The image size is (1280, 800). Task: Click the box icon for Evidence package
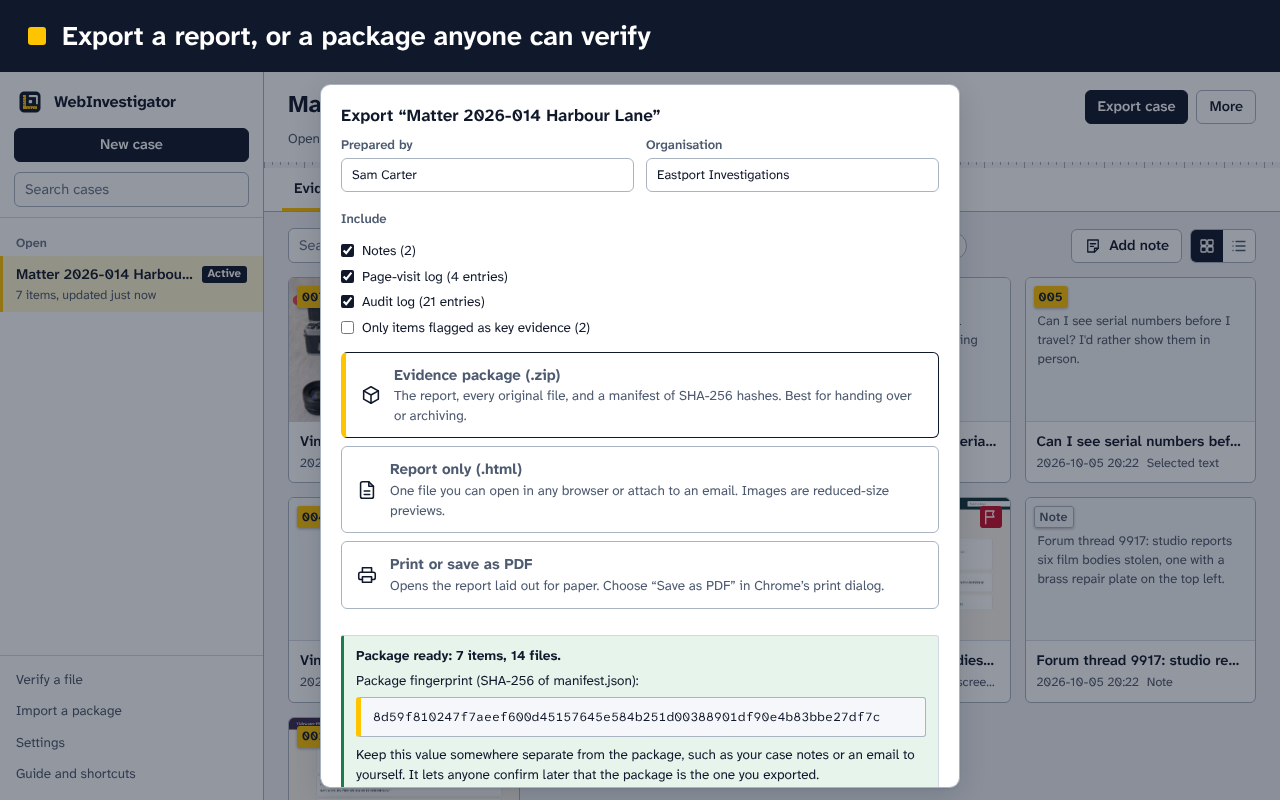coord(371,395)
